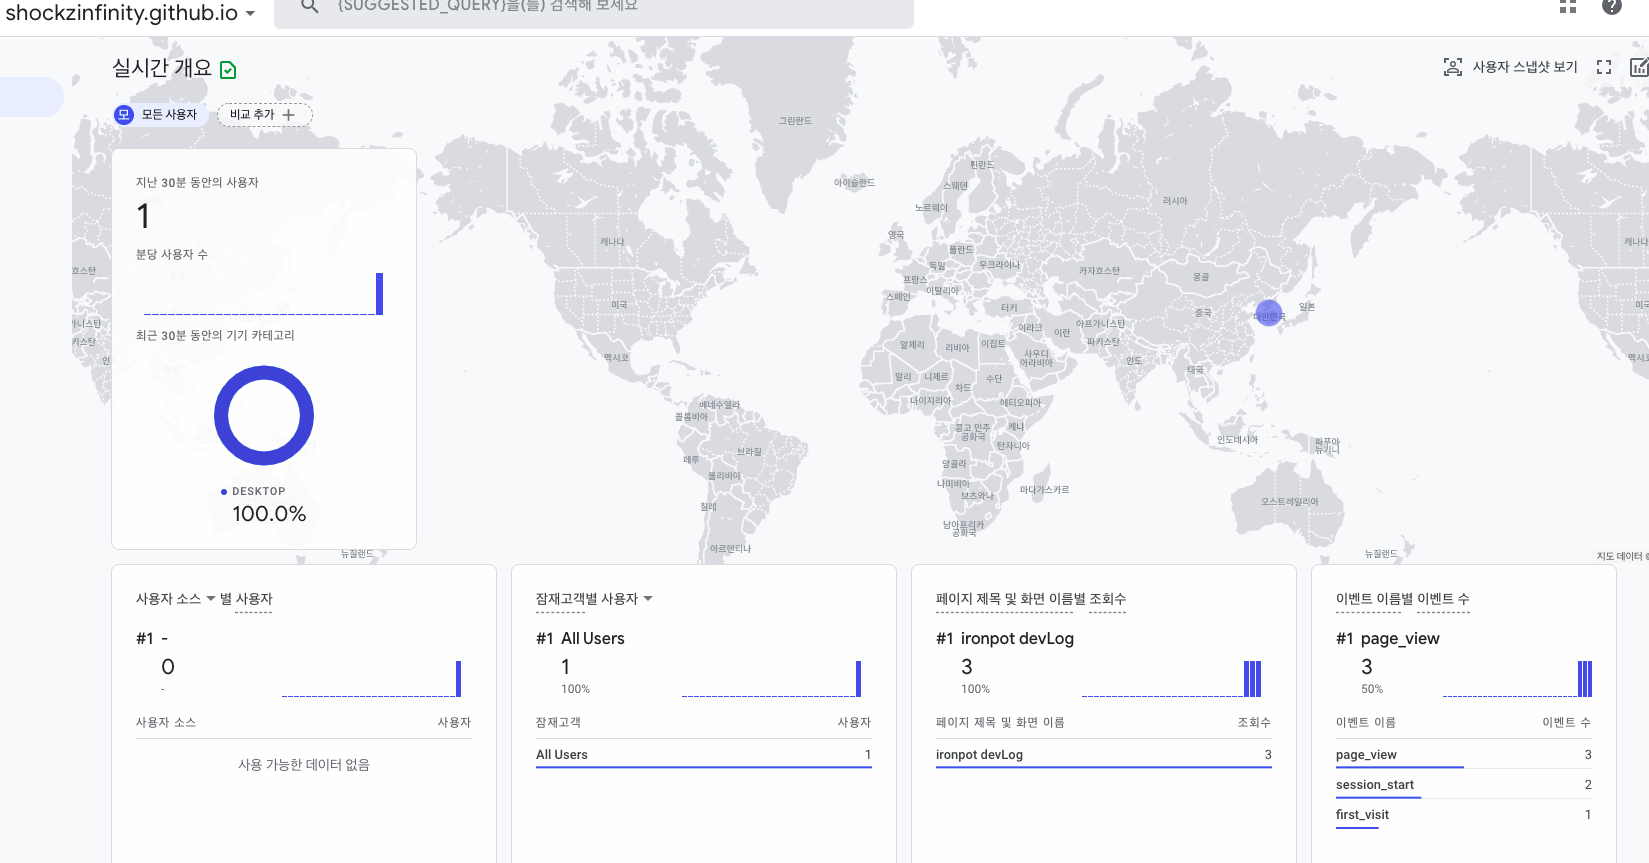Image resolution: width=1649 pixels, height=863 pixels.
Task: Click the 사용자 스냅샷 보기 link text
Action: tap(1524, 67)
